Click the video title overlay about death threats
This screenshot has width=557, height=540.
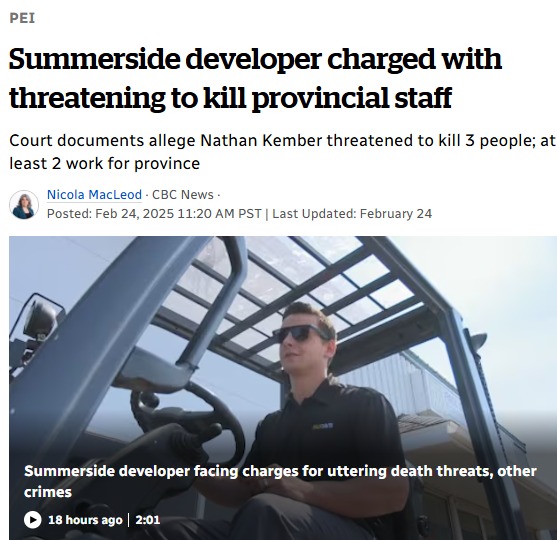[x=280, y=481]
